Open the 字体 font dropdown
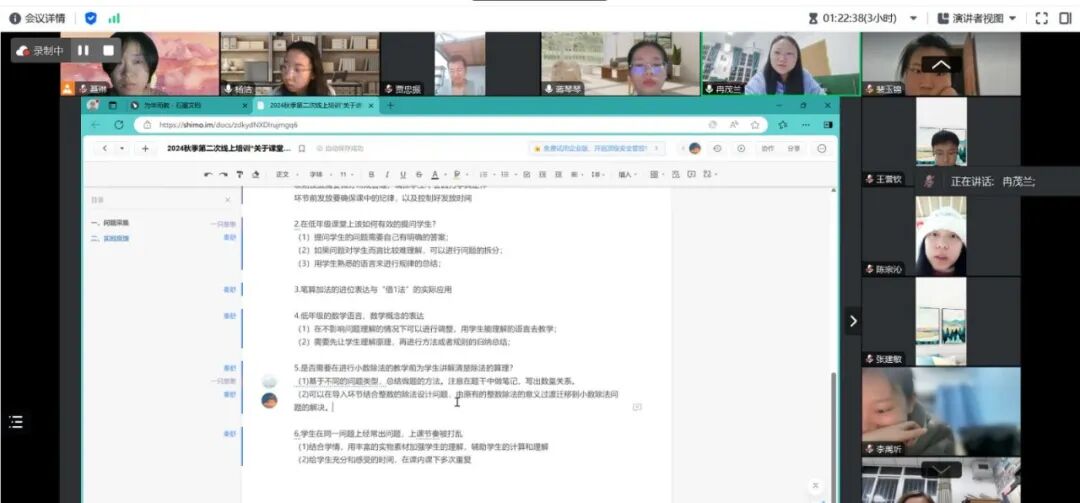This screenshot has height=503, width=1080. (320, 174)
